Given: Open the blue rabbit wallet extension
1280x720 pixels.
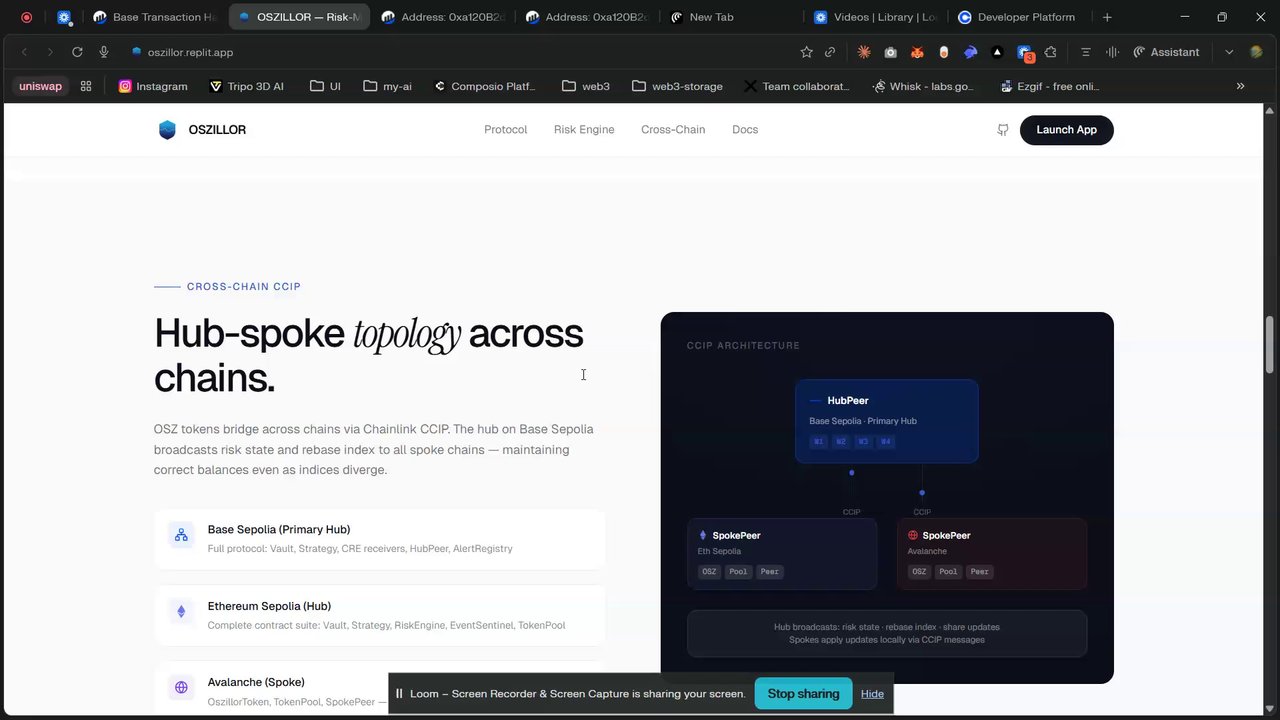Looking at the screenshot, I should [970, 52].
